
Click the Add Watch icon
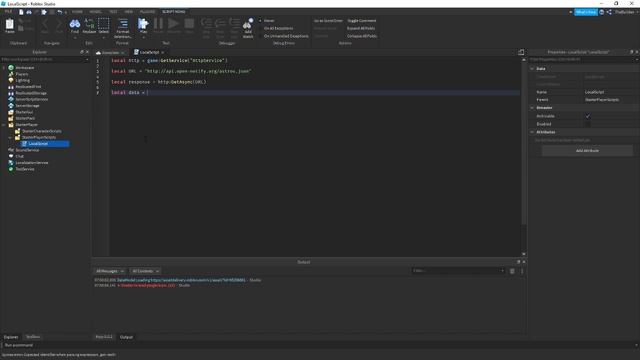(248, 27)
